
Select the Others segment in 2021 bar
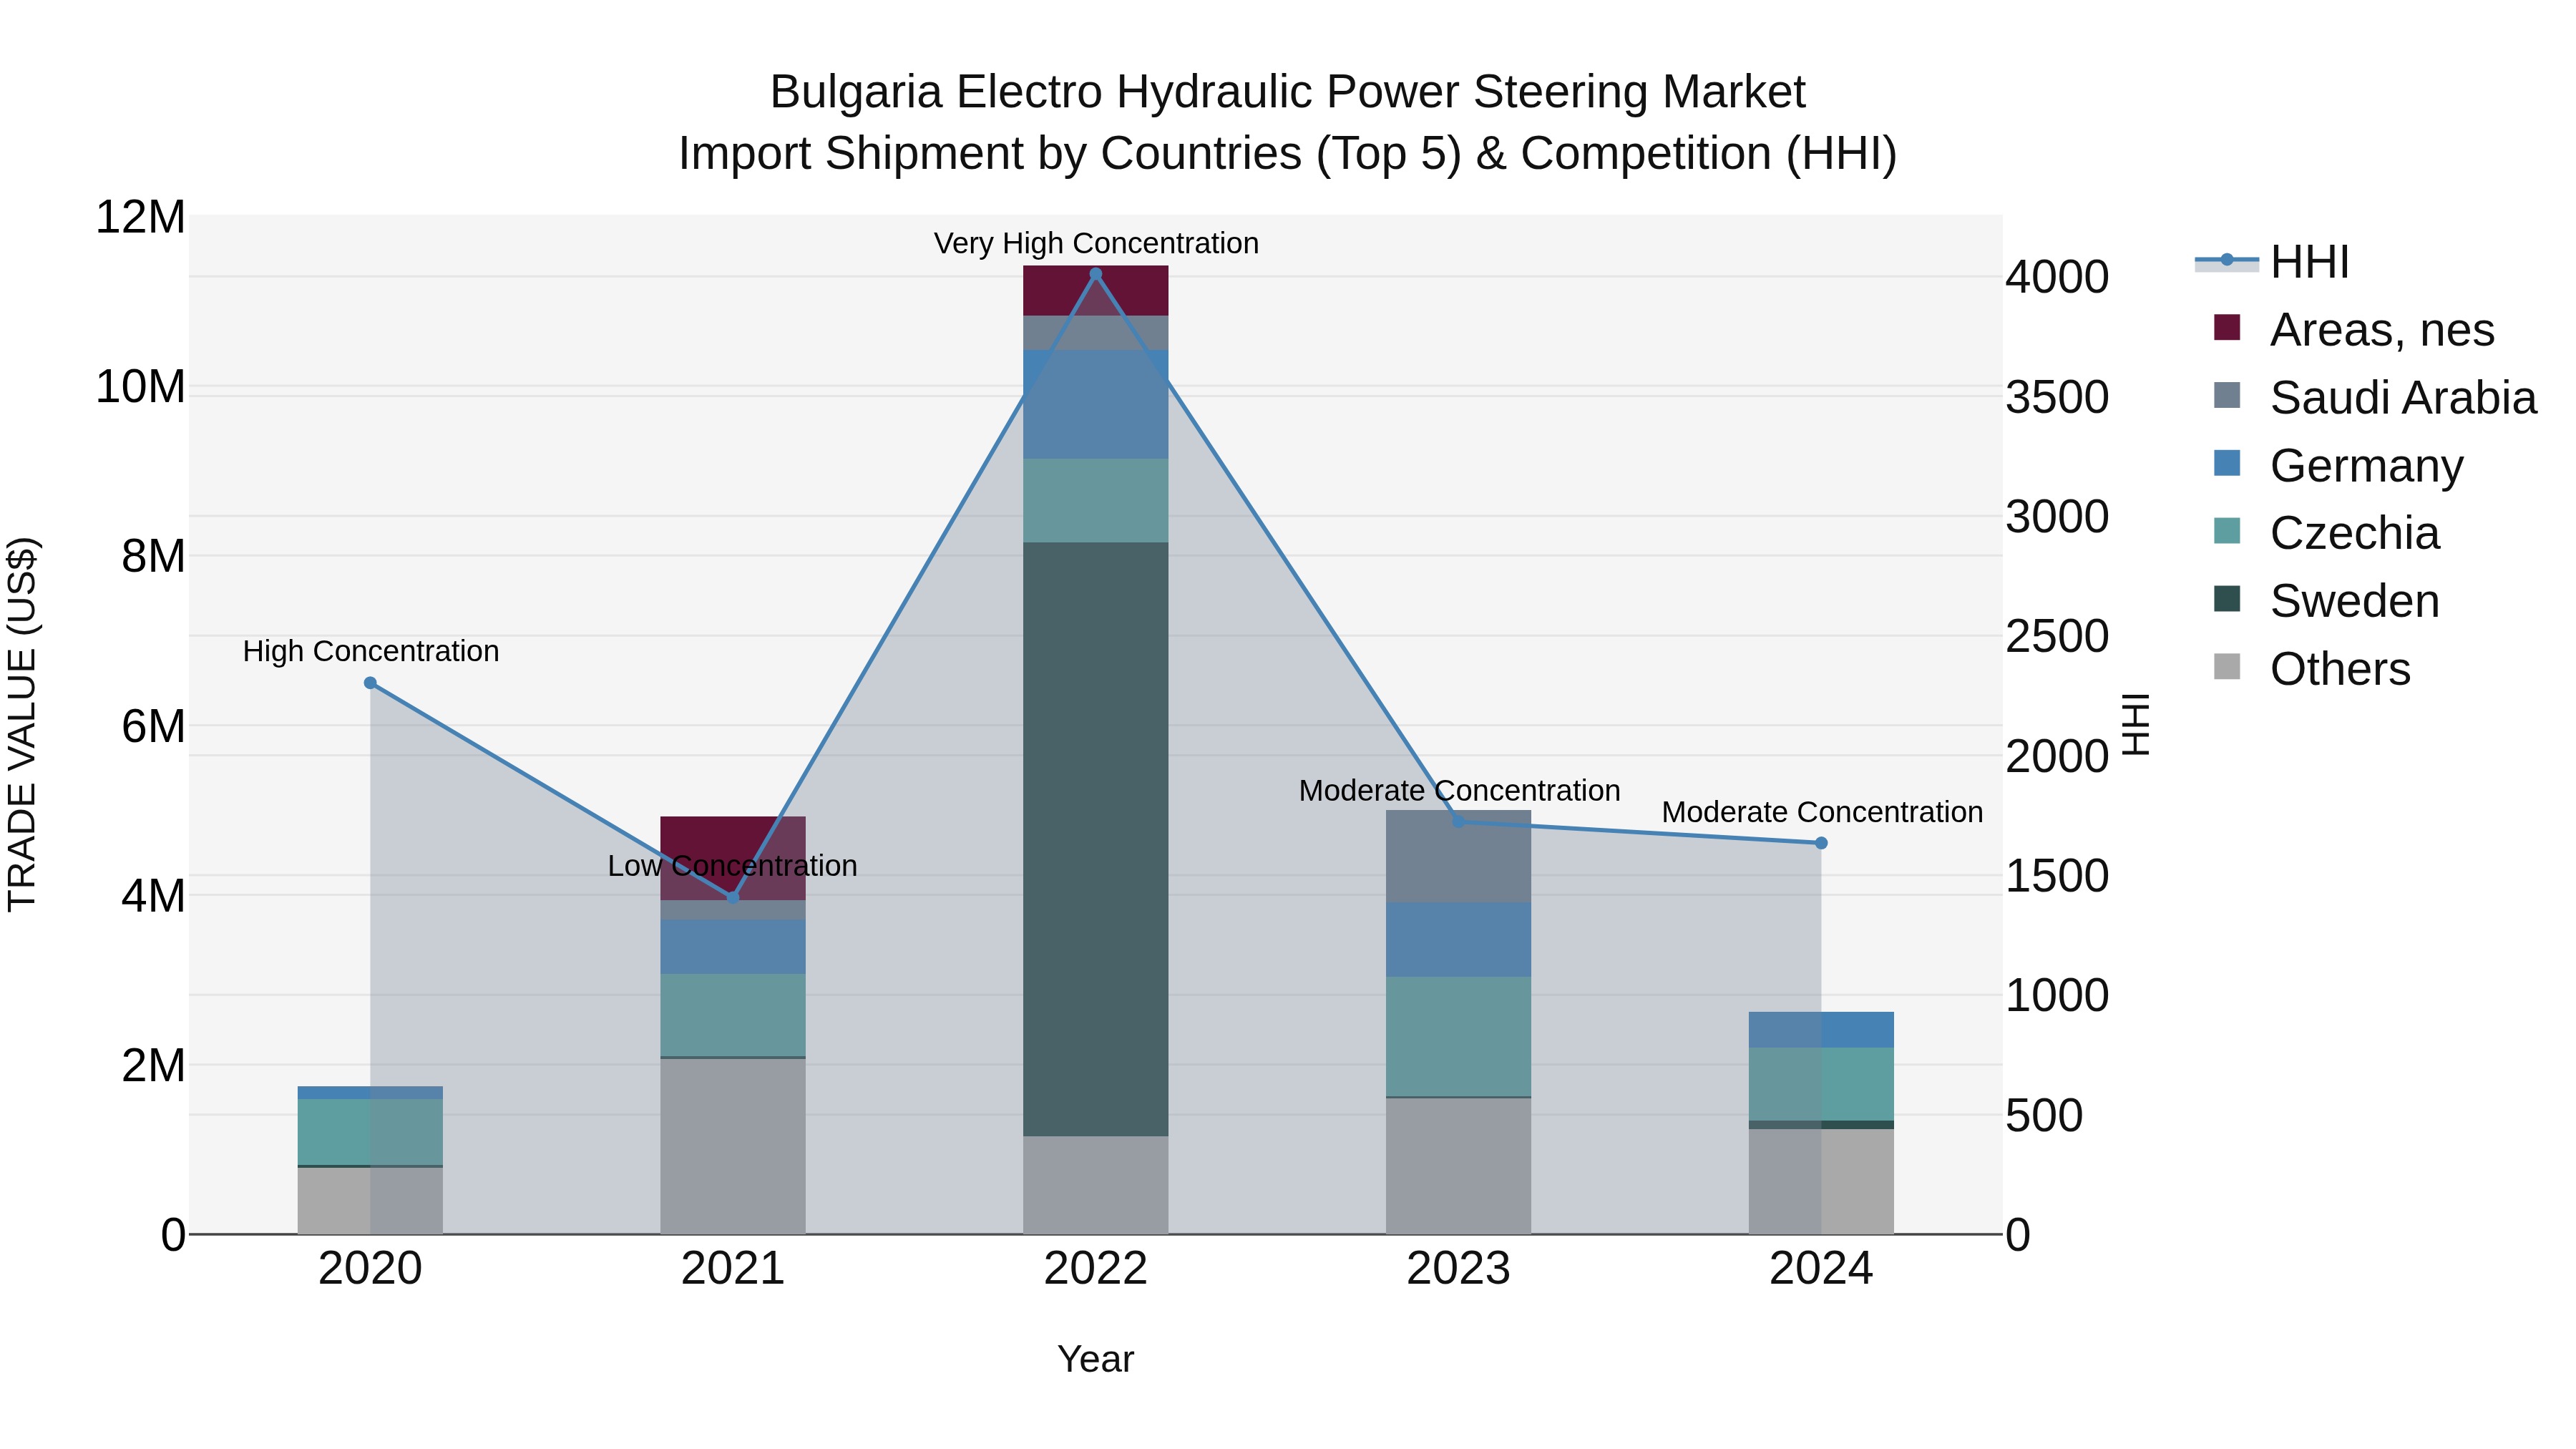point(733,1146)
